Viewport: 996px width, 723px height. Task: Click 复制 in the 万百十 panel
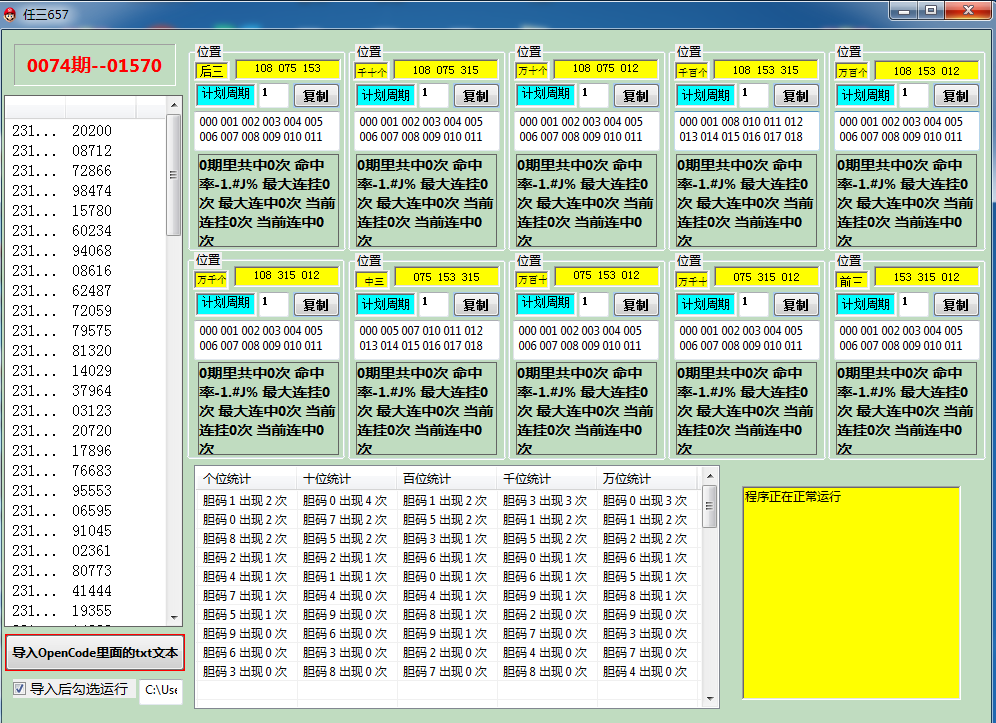click(636, 305)
